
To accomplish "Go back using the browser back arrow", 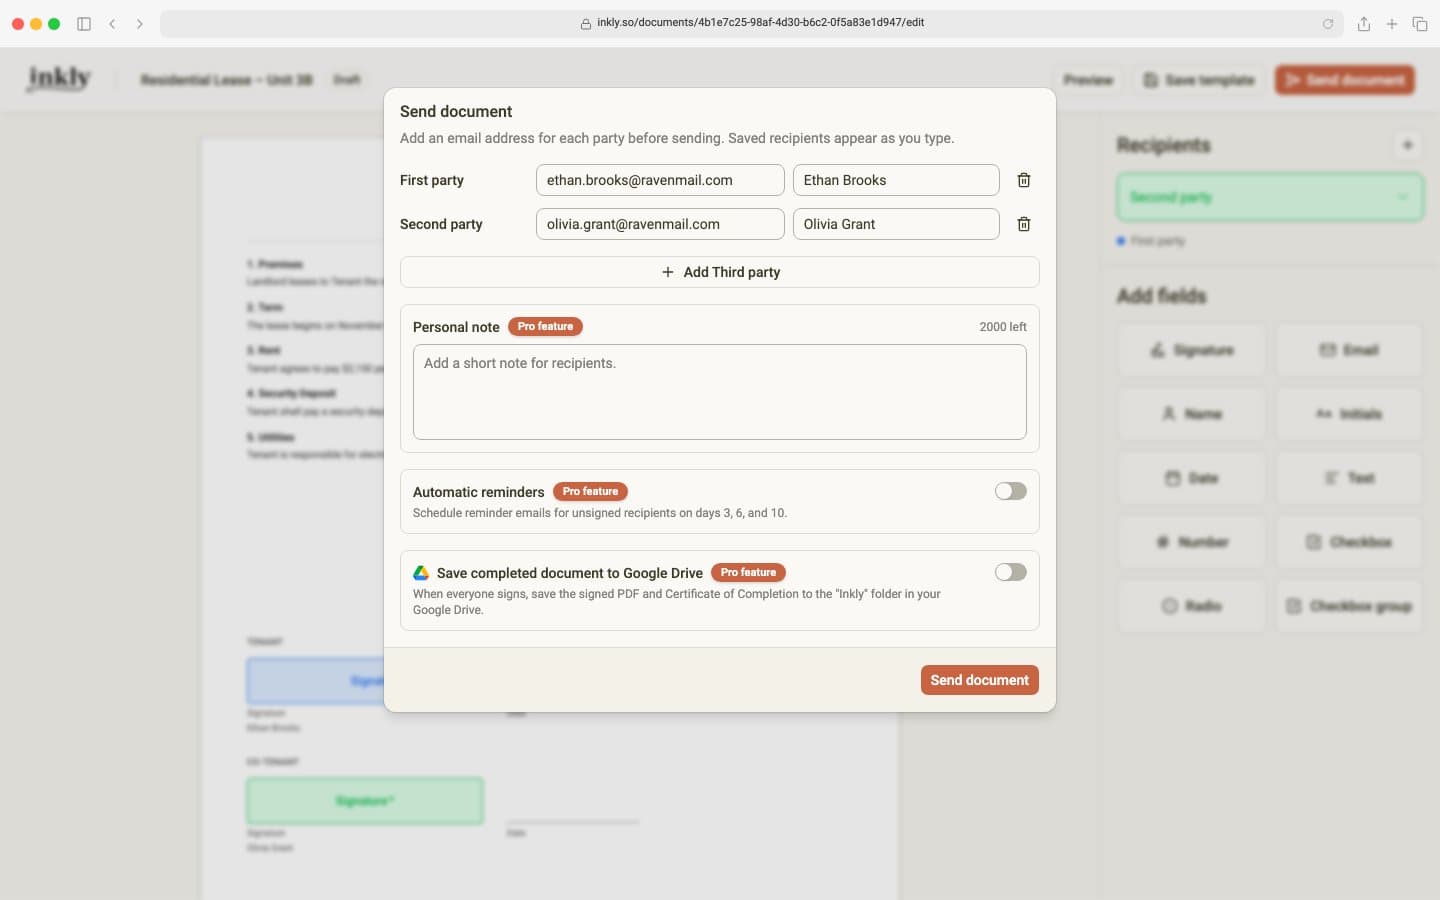I will (x=112, y=24).
